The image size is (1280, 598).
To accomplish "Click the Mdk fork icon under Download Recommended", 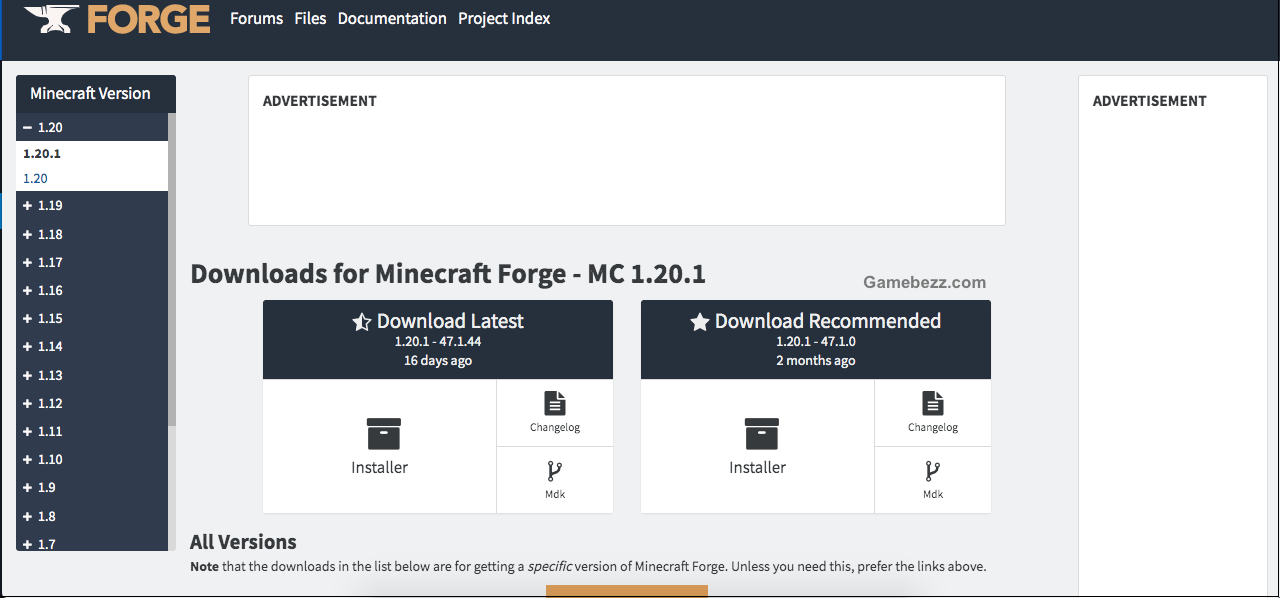I will [933, 471].
